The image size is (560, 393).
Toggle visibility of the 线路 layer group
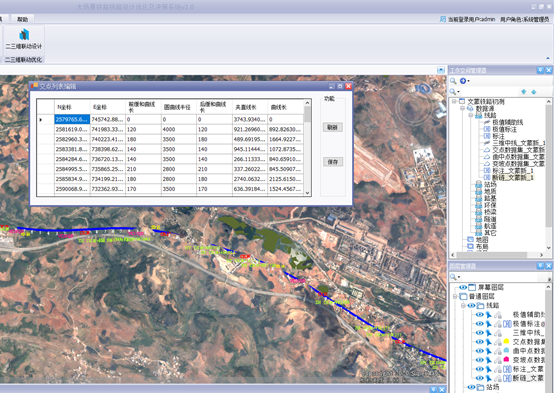click(471, 305)
